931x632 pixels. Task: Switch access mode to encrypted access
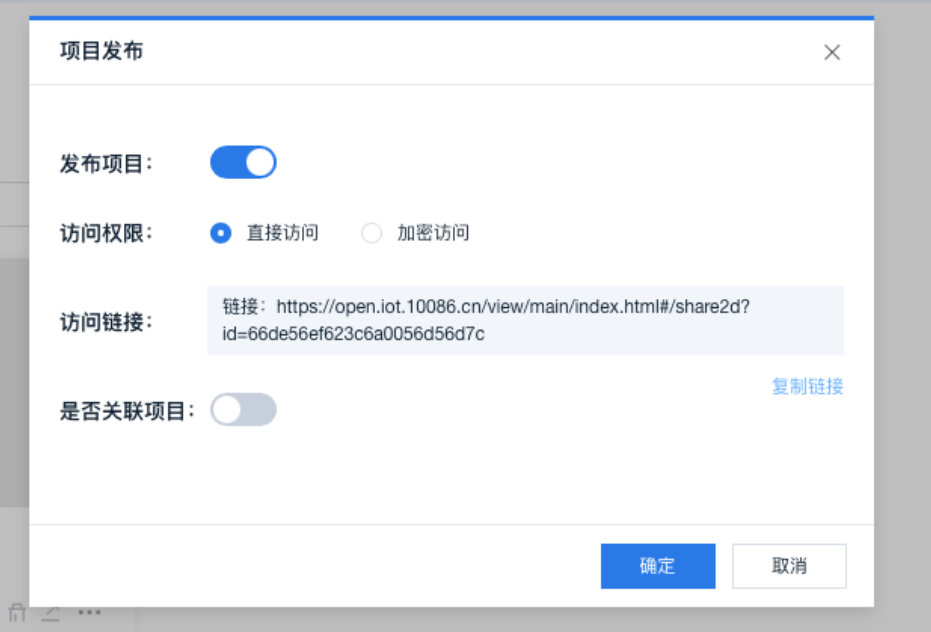[x=372, y=232]
